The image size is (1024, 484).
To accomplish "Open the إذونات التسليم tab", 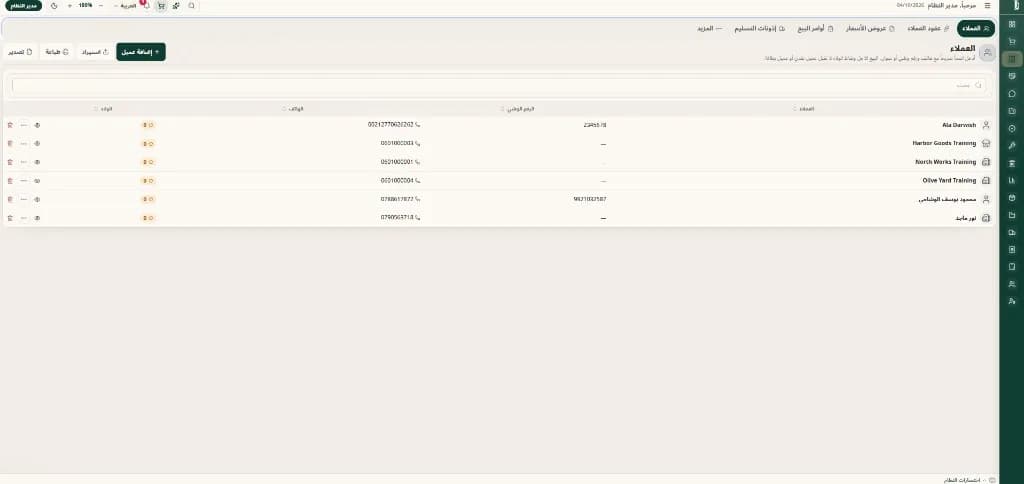I will coord(760,29).
